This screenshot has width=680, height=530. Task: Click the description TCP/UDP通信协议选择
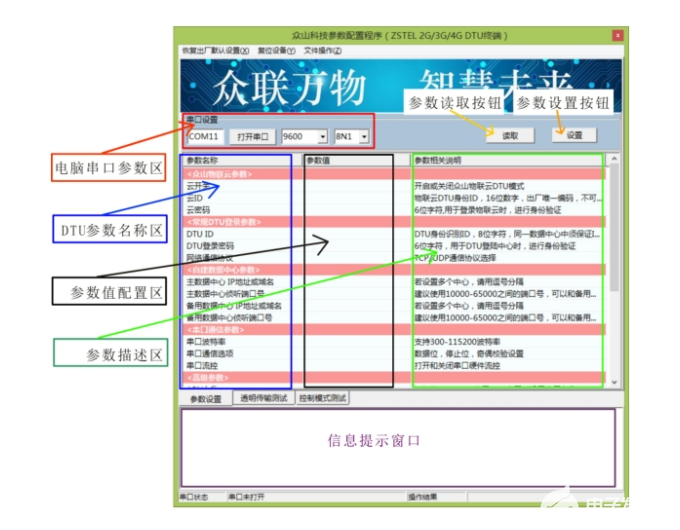point(455,258)
